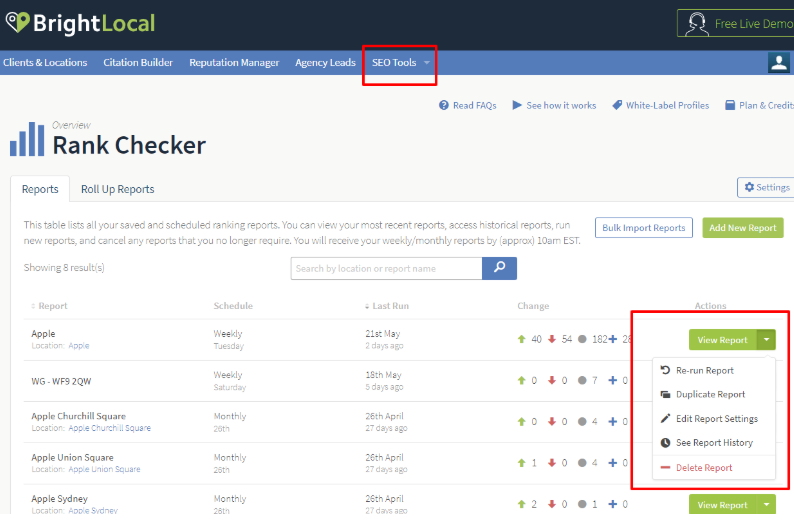Click red down arrow in Apple row

coord(552,339)
